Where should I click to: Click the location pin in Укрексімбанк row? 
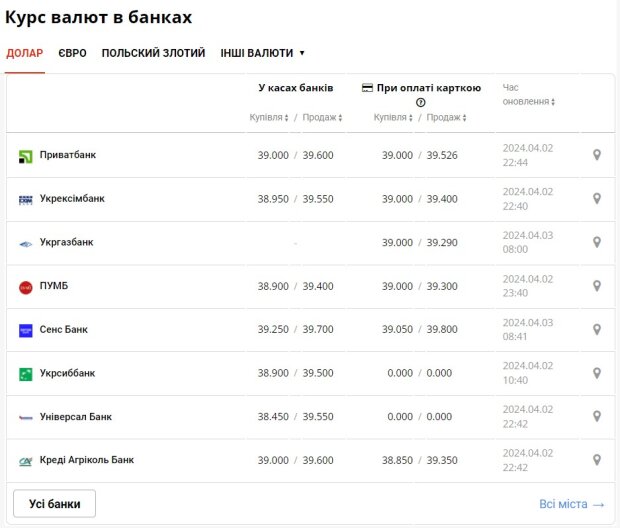tap(597, 199)
